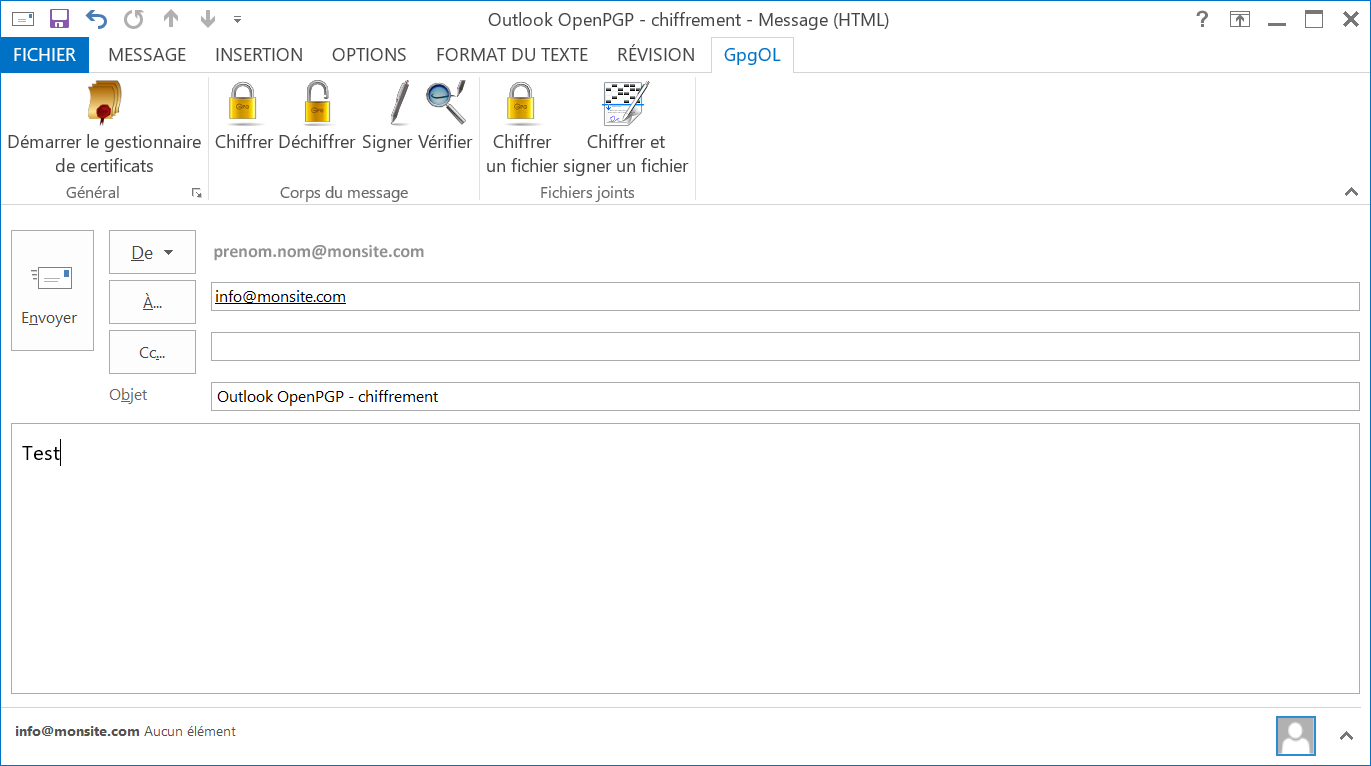The width and height of the screenshot is (1371, 766).
Task: Expand the people pane chevron
Action: click(x=1346, y=736)
